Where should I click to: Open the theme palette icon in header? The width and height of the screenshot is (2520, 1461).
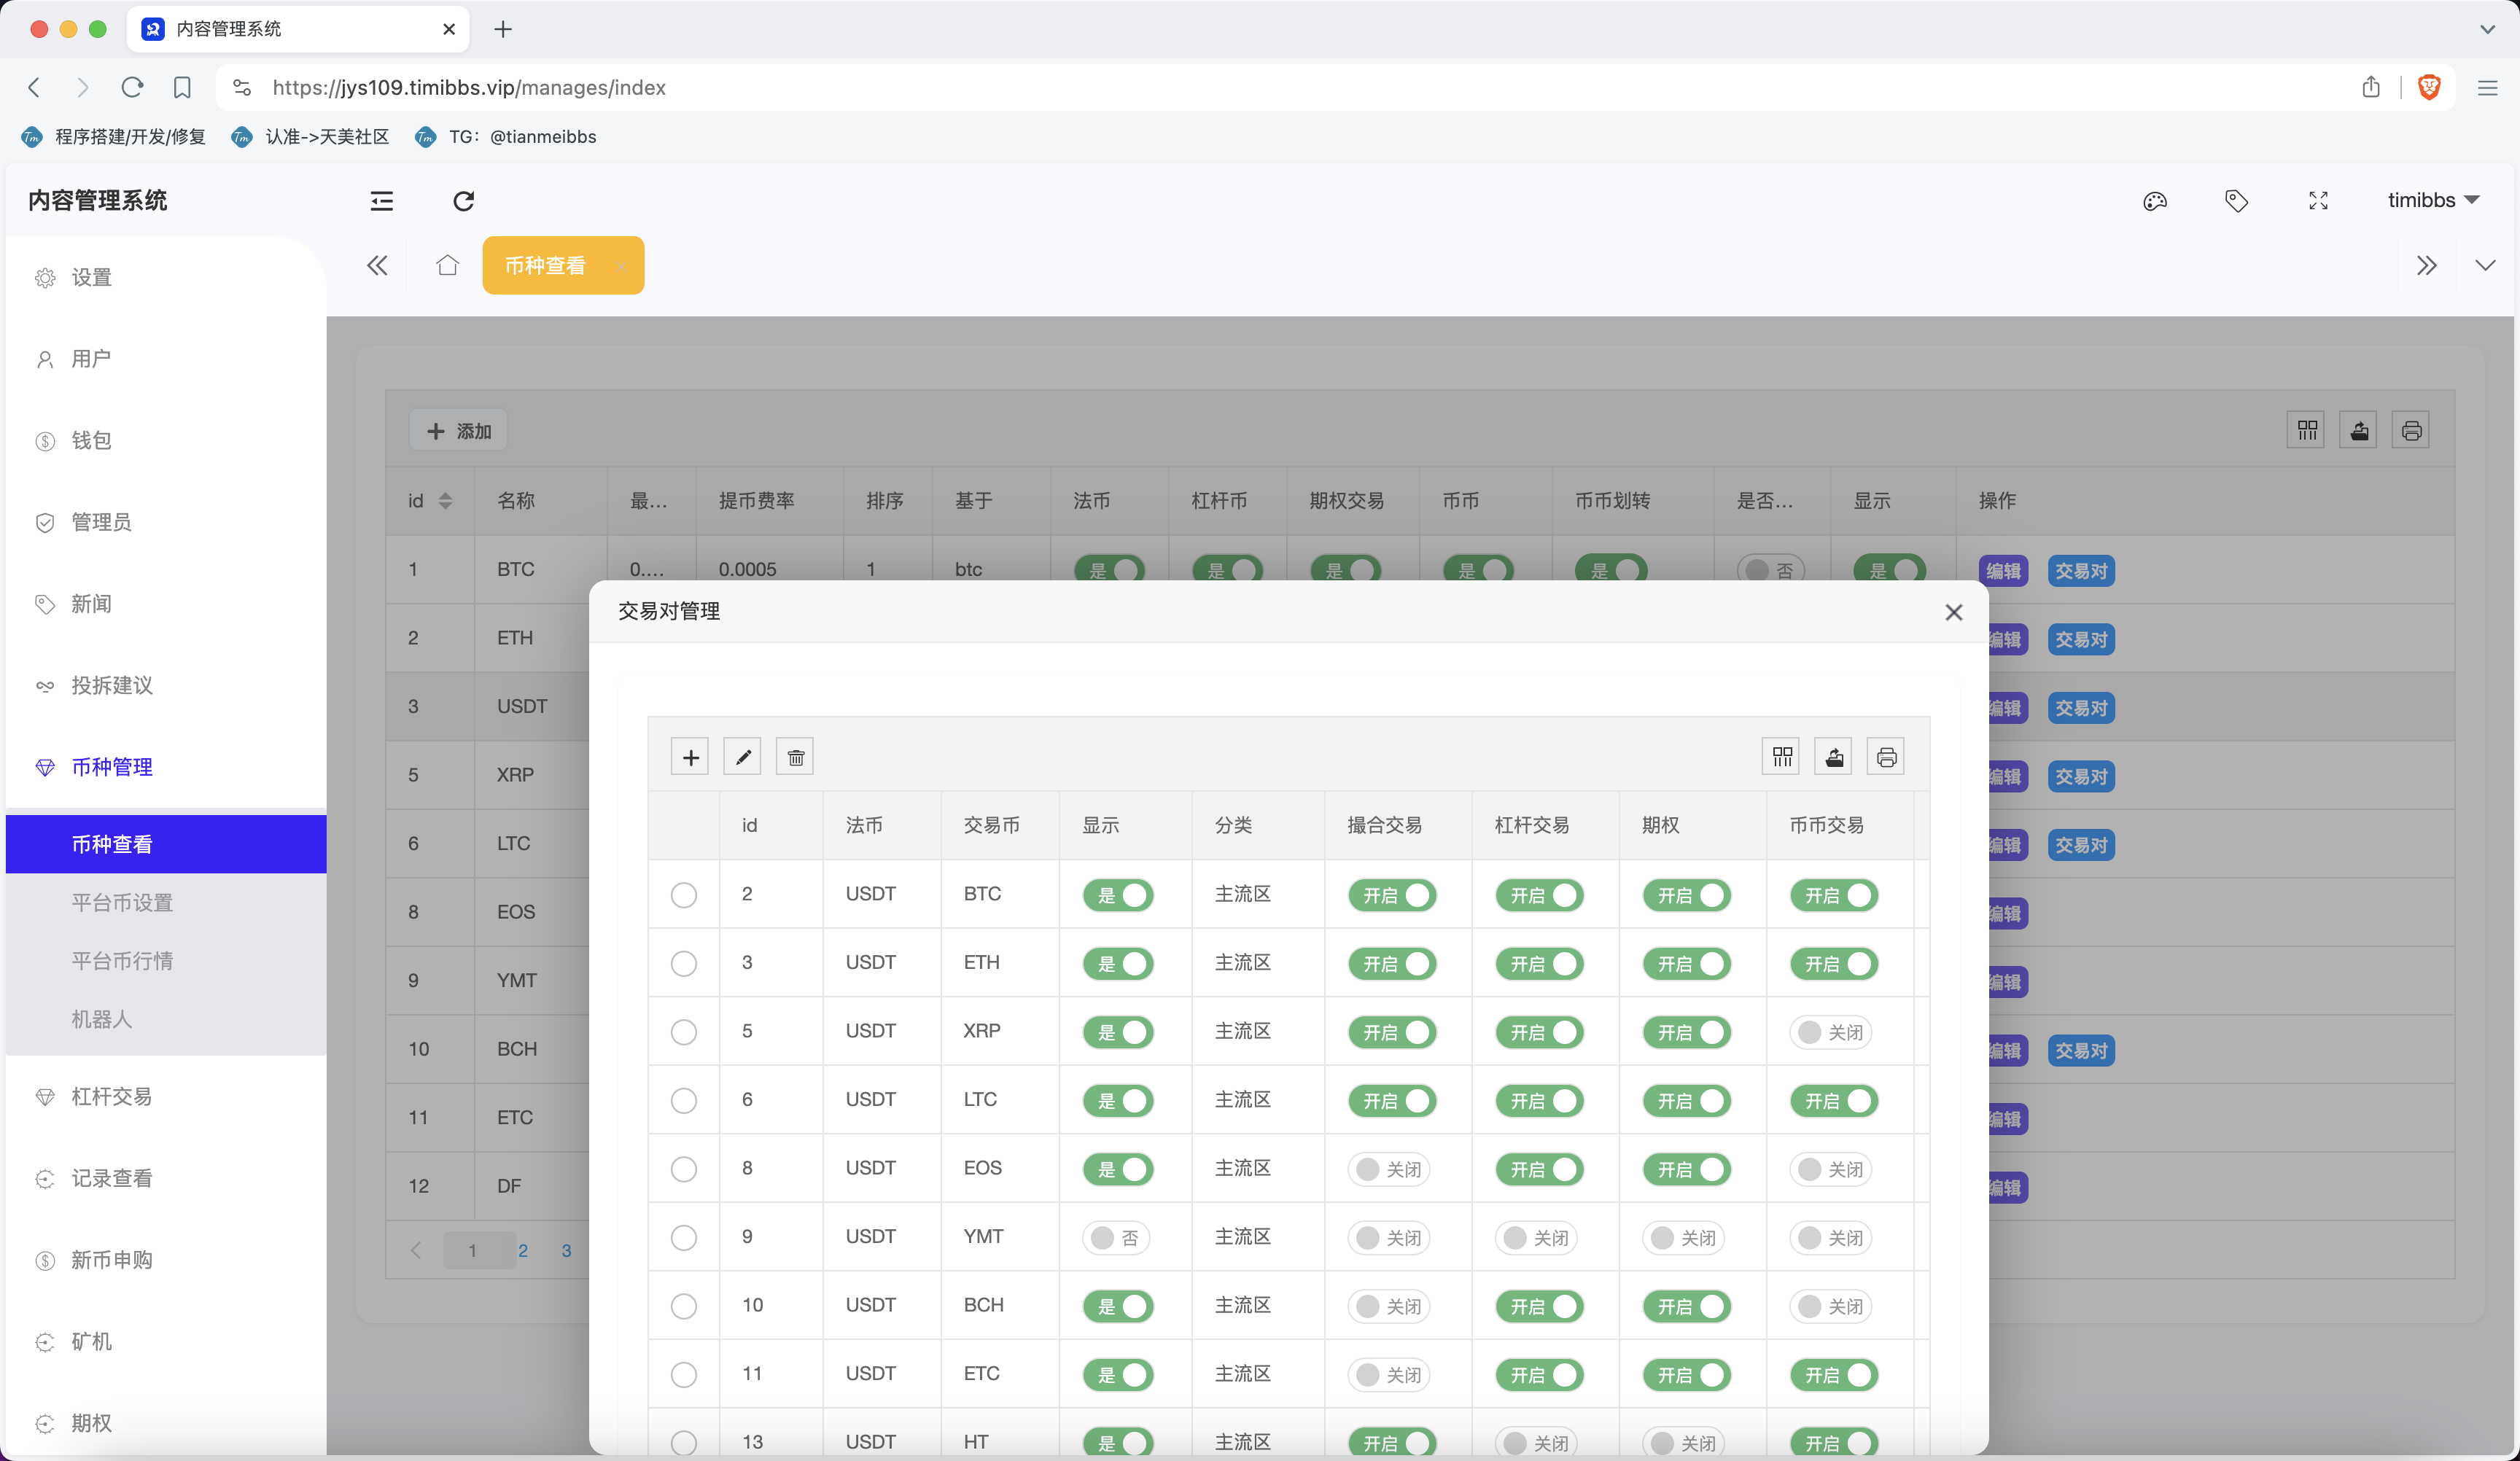click(2155, 201)
